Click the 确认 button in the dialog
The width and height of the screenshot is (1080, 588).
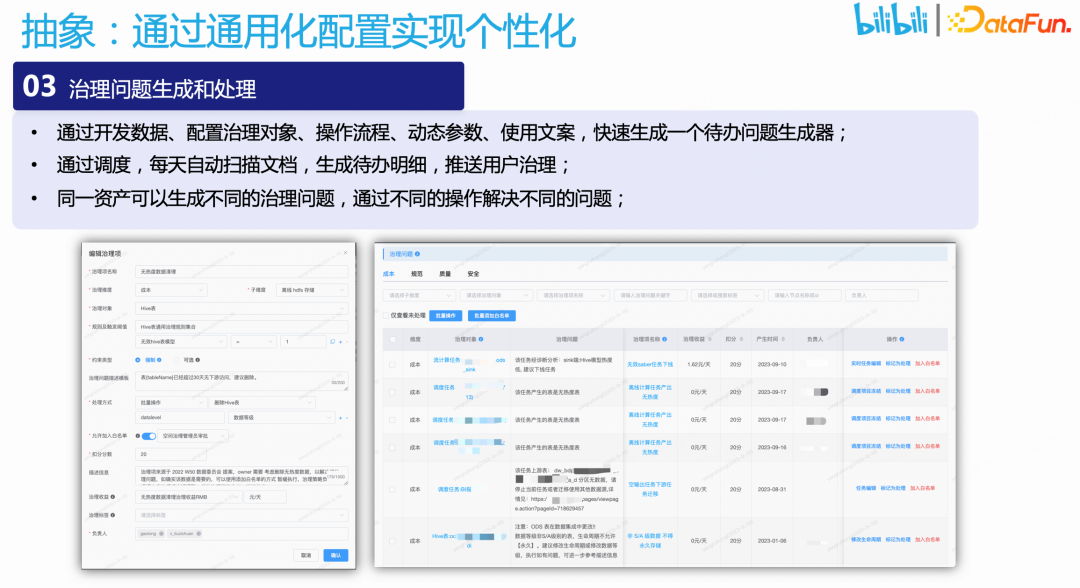pos(338,555)
